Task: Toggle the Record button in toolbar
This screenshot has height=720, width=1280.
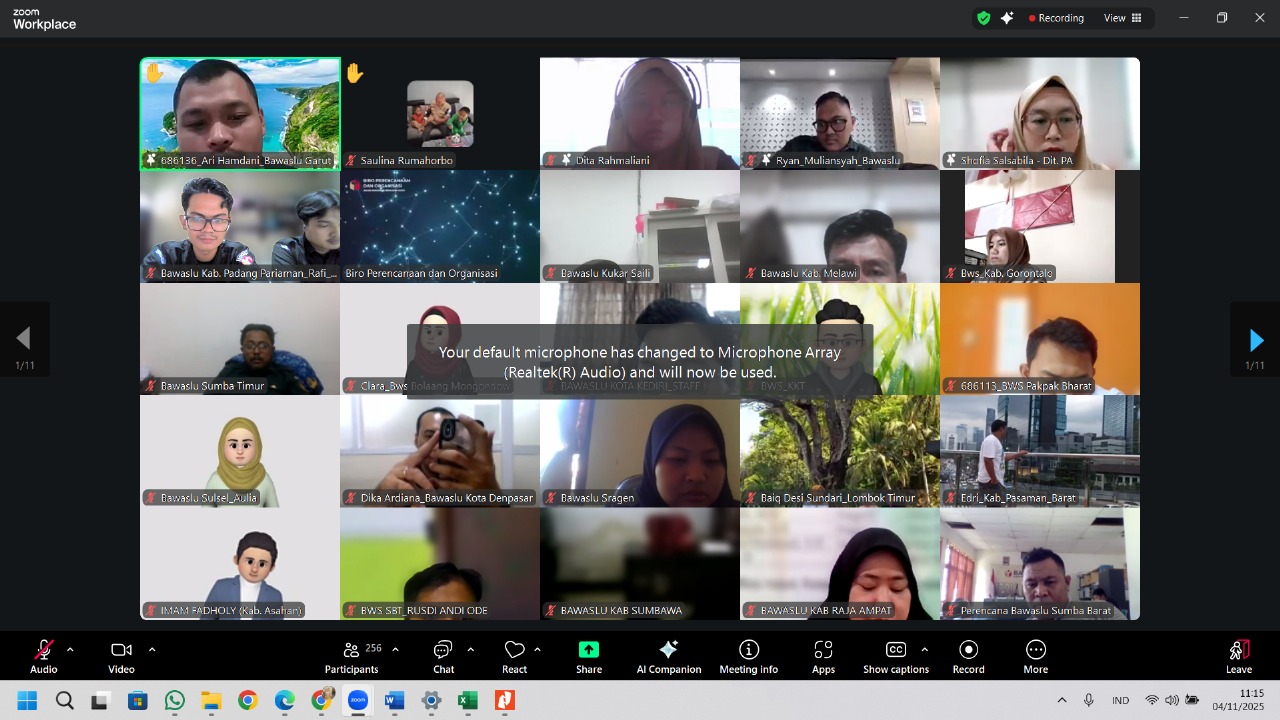Action: click(x=968, y=651)
